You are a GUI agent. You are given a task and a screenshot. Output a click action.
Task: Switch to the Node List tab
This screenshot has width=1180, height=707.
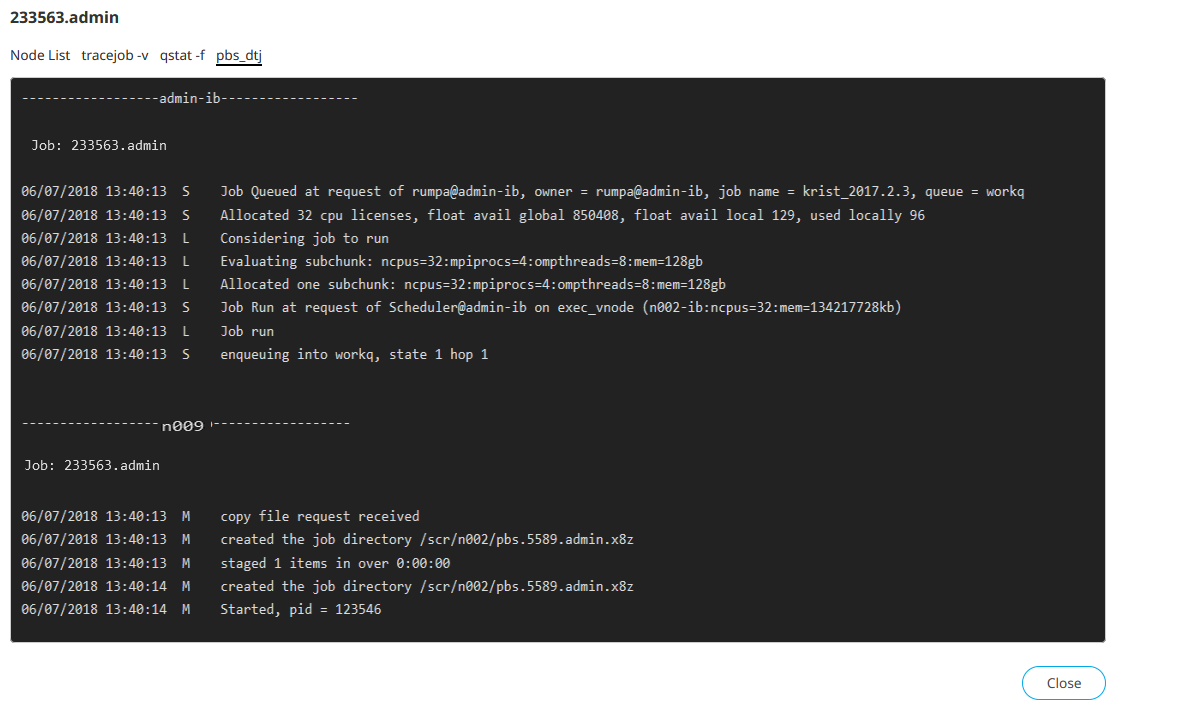(40, 55)
